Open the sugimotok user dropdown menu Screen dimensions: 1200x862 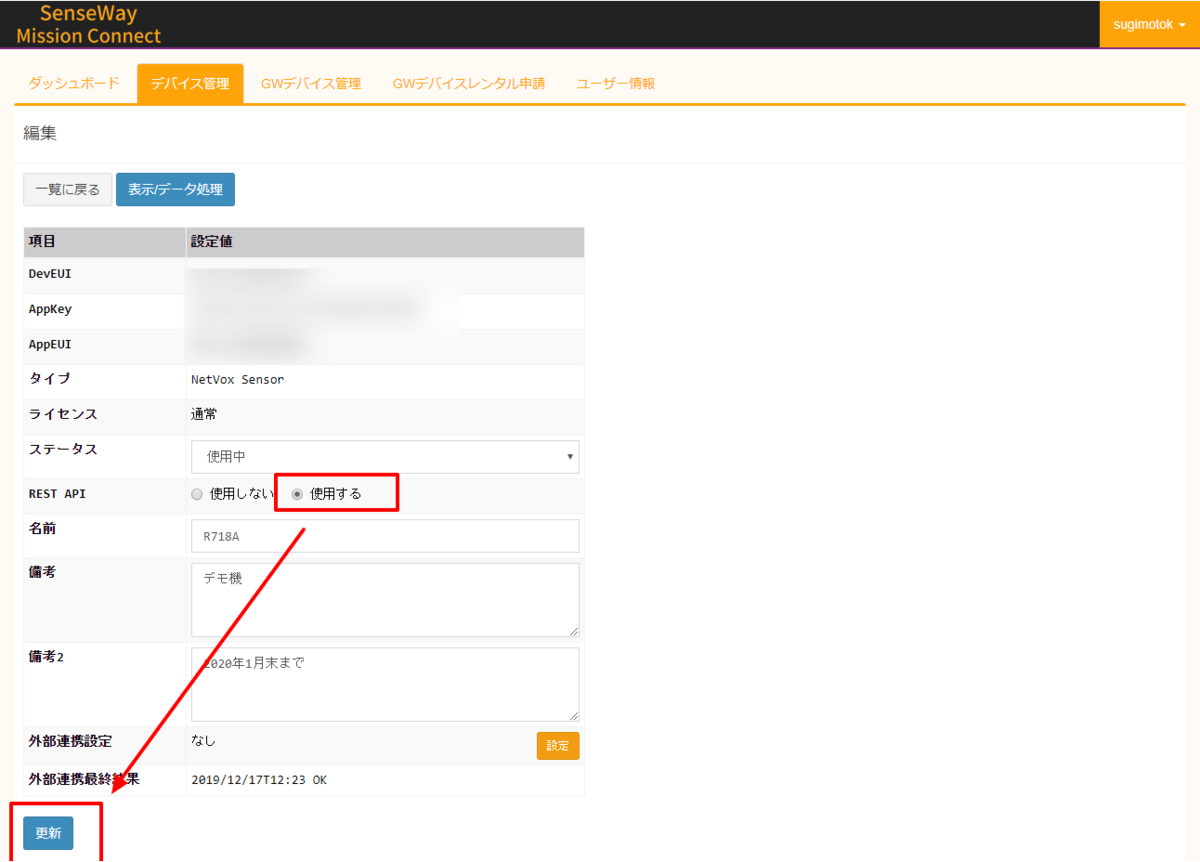click(1149, 24)
